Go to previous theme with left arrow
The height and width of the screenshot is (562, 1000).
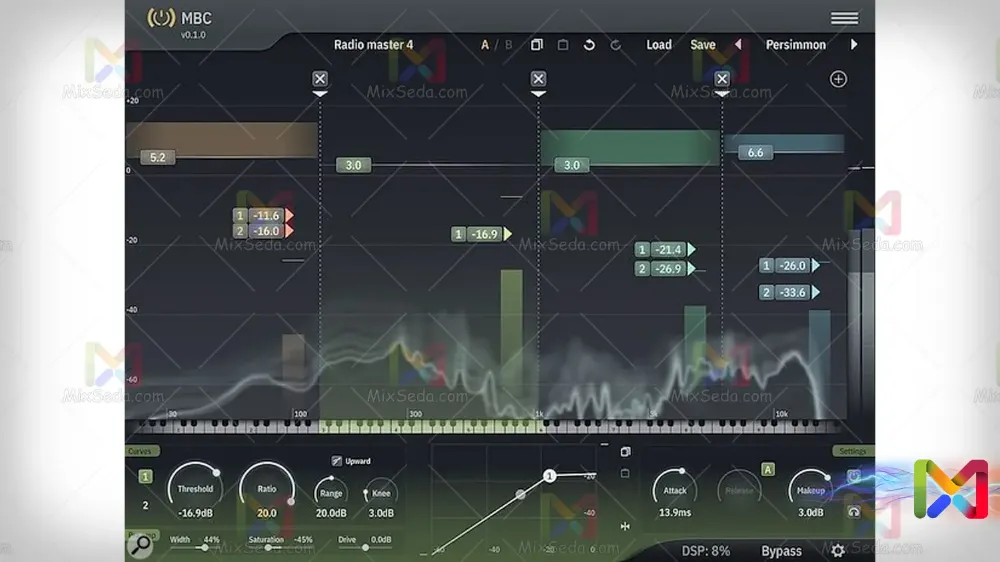pos(739,45)
